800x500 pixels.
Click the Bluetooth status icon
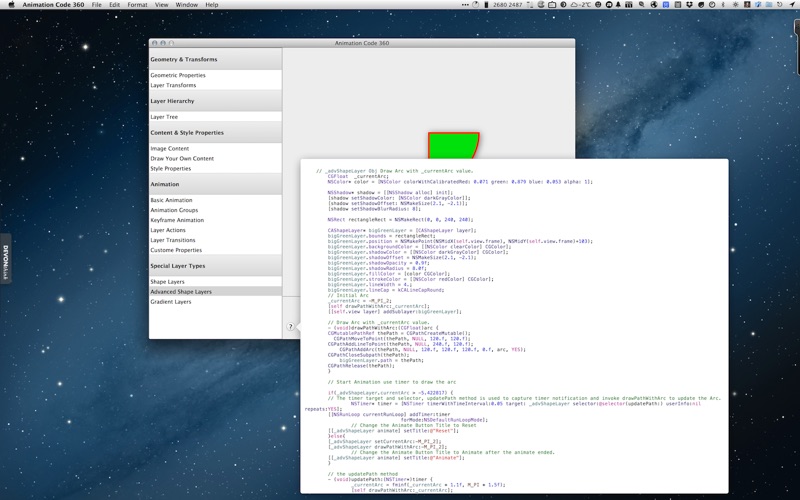pyautogui.click(x=723, y=5)
